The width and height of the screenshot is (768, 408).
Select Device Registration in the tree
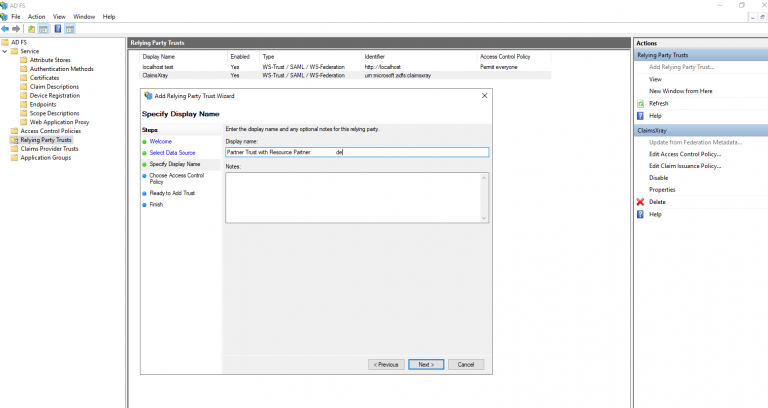55,96
